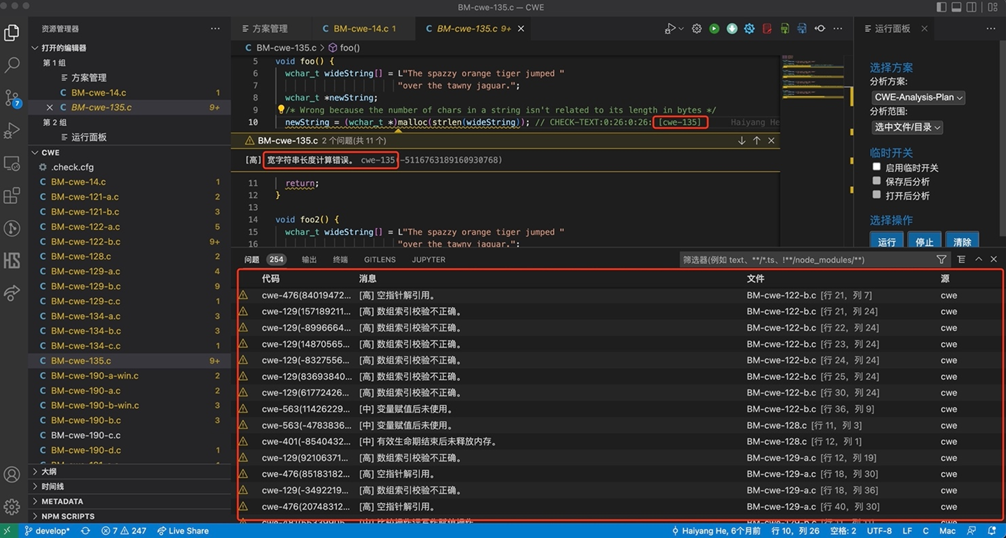Screen dimensions: 1006x538
Task: Click the lightbulb quick fix on line 9
Action: pos(280,110)
